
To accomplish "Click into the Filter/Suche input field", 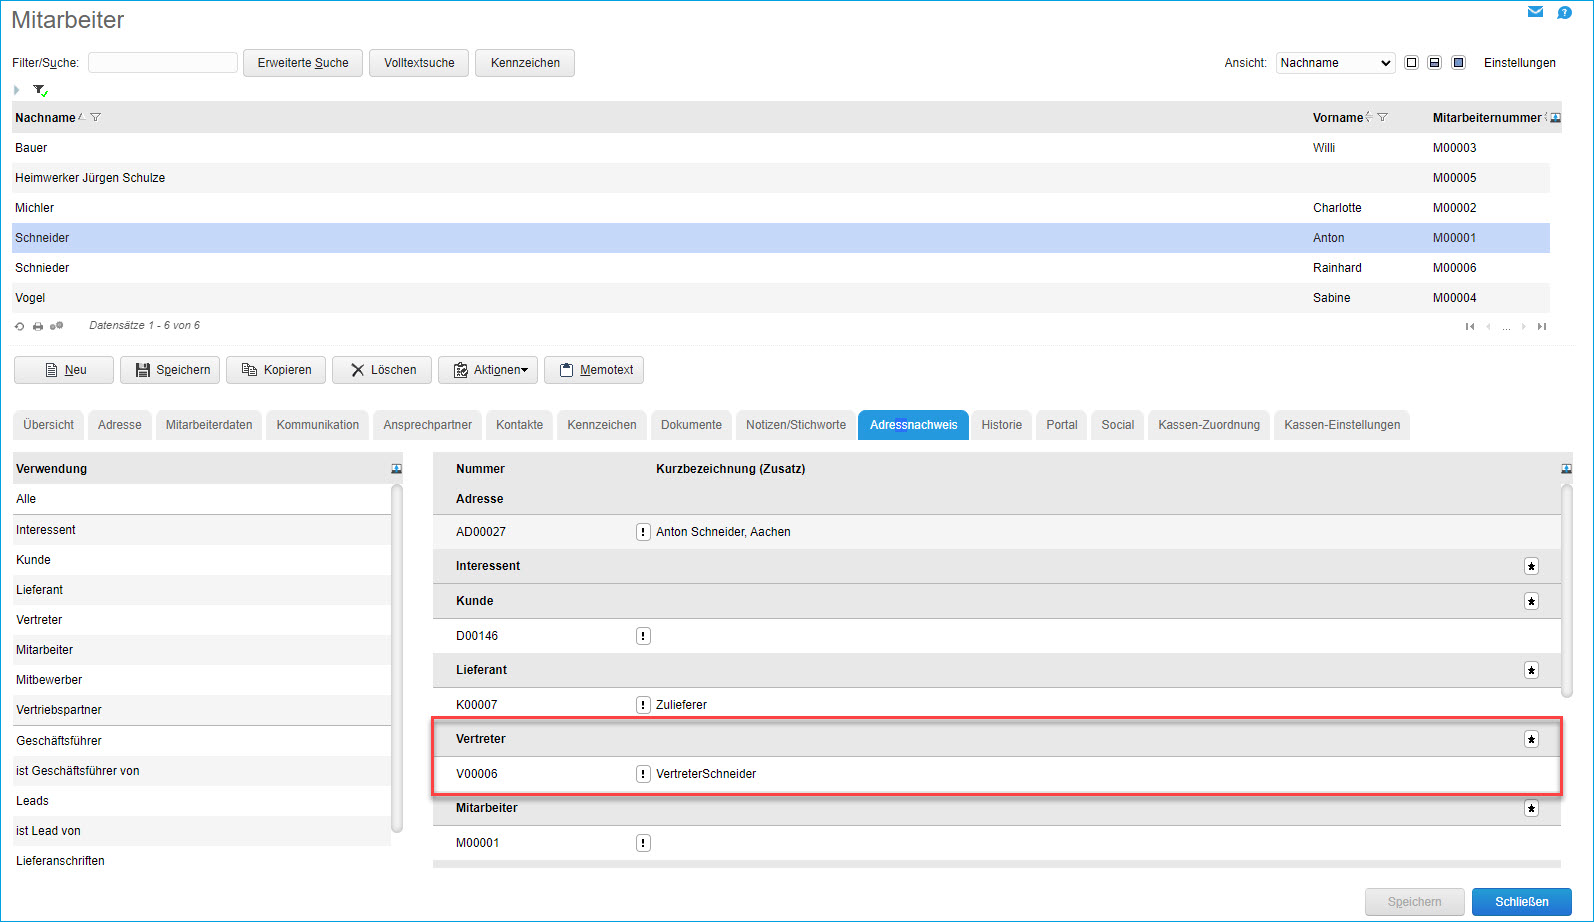I will [x=163, y=63].
